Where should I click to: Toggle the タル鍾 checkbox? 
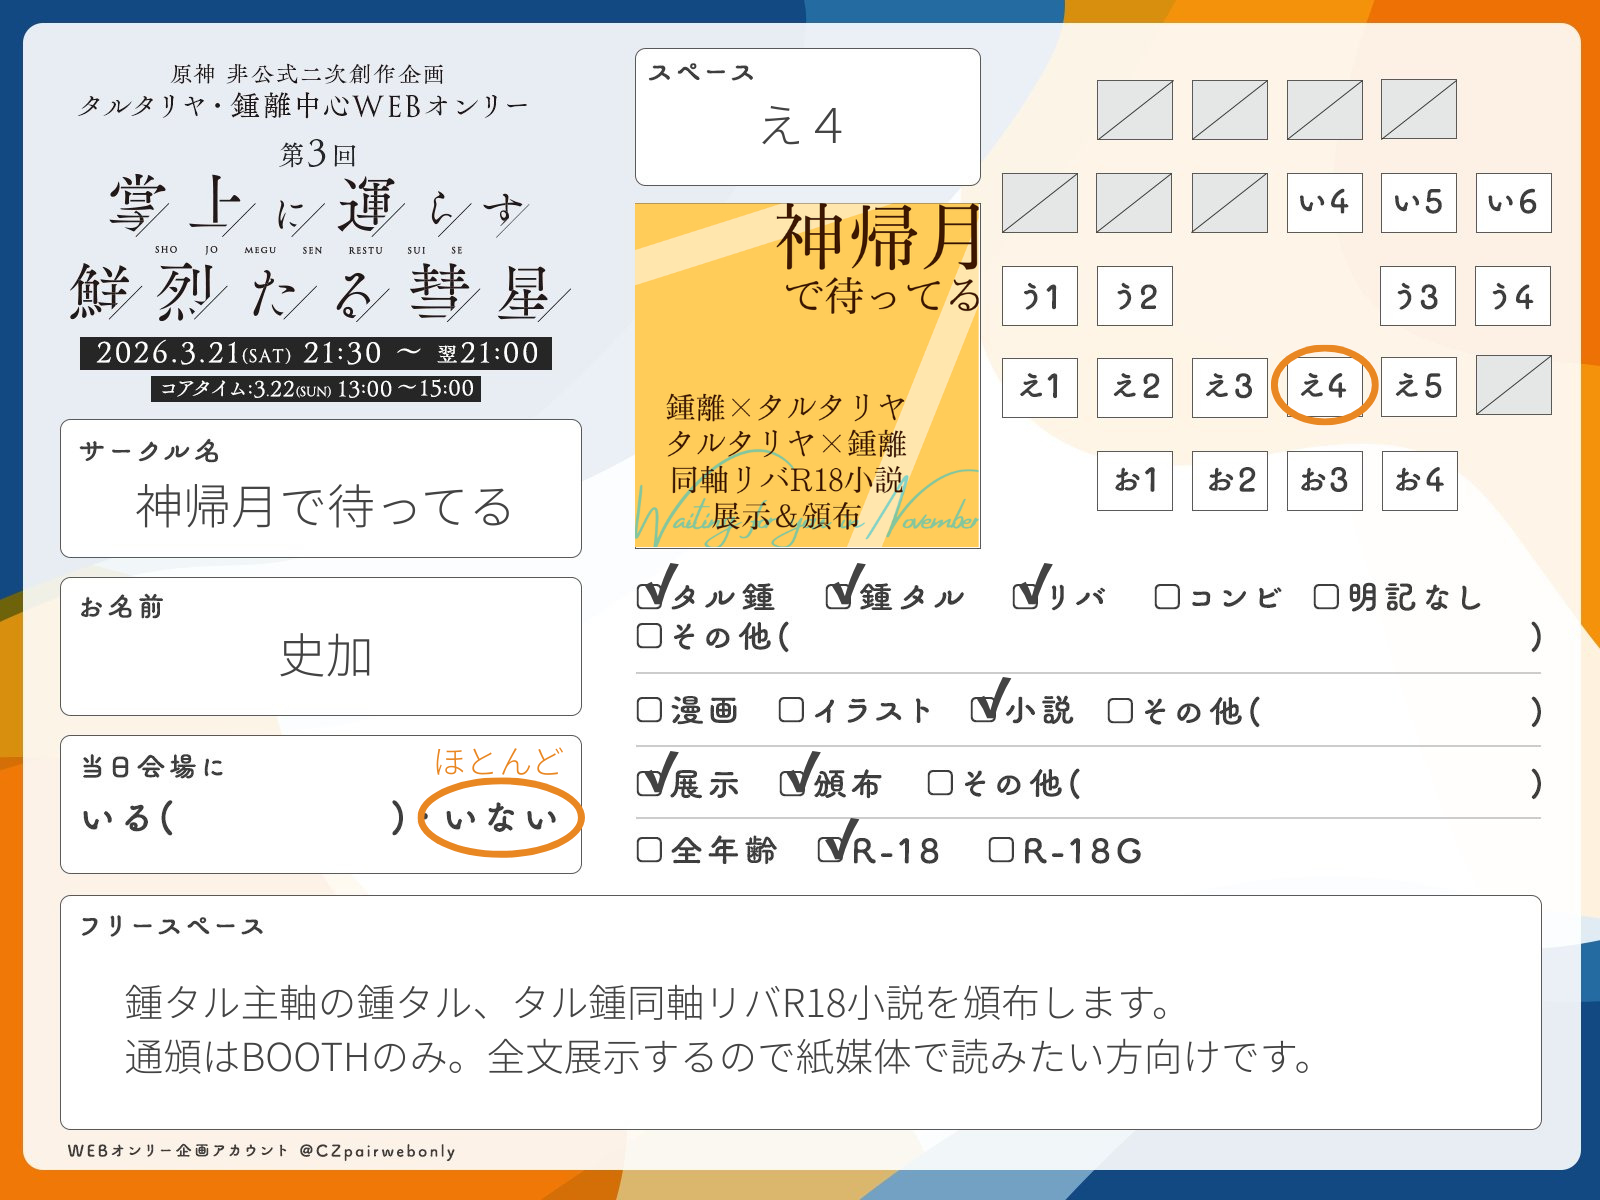(650, 597)
